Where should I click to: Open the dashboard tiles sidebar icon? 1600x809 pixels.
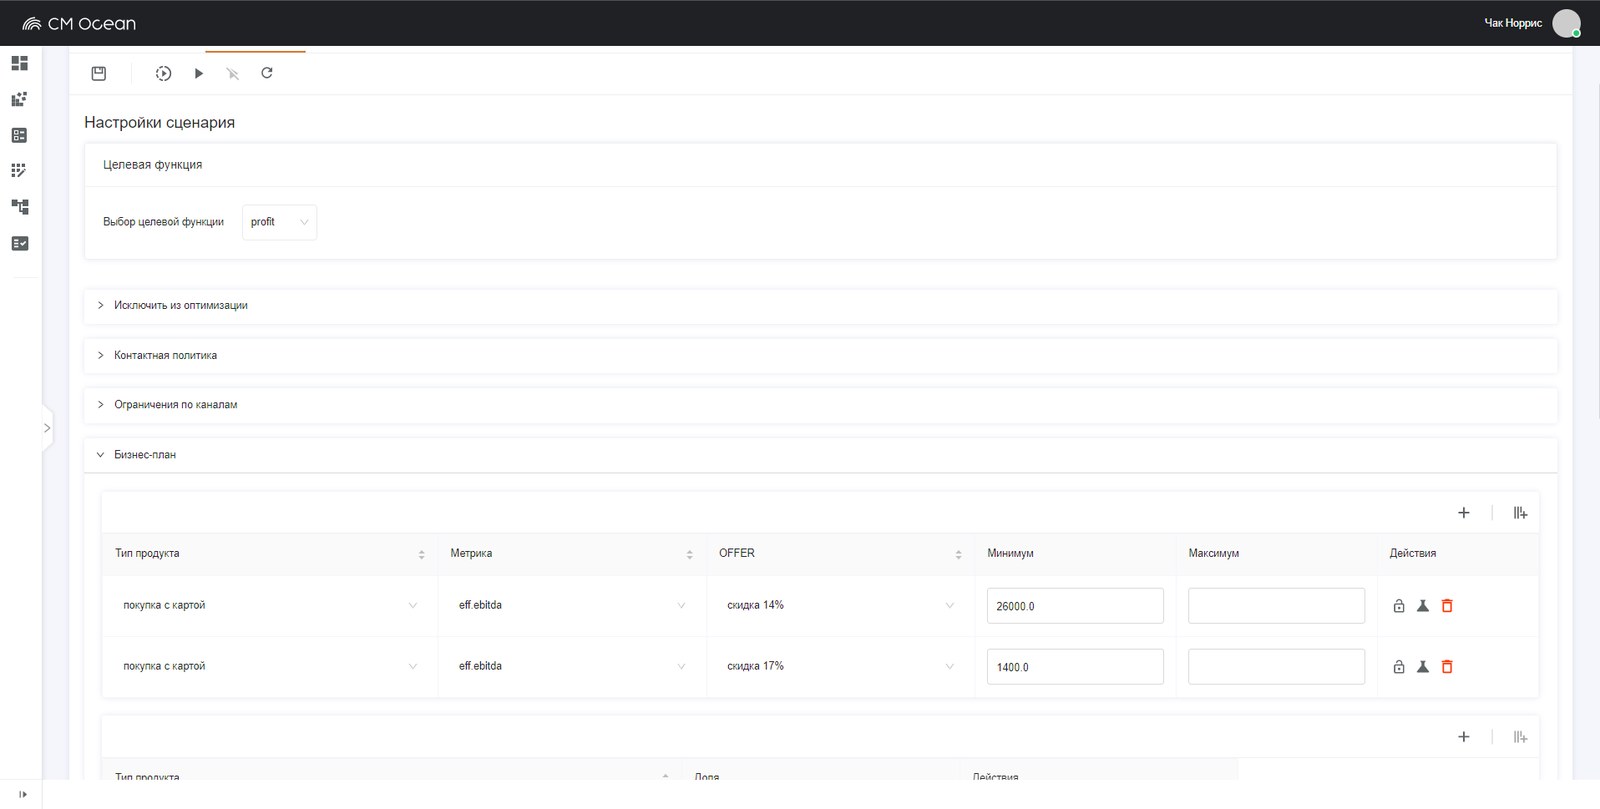pos(19,63)
